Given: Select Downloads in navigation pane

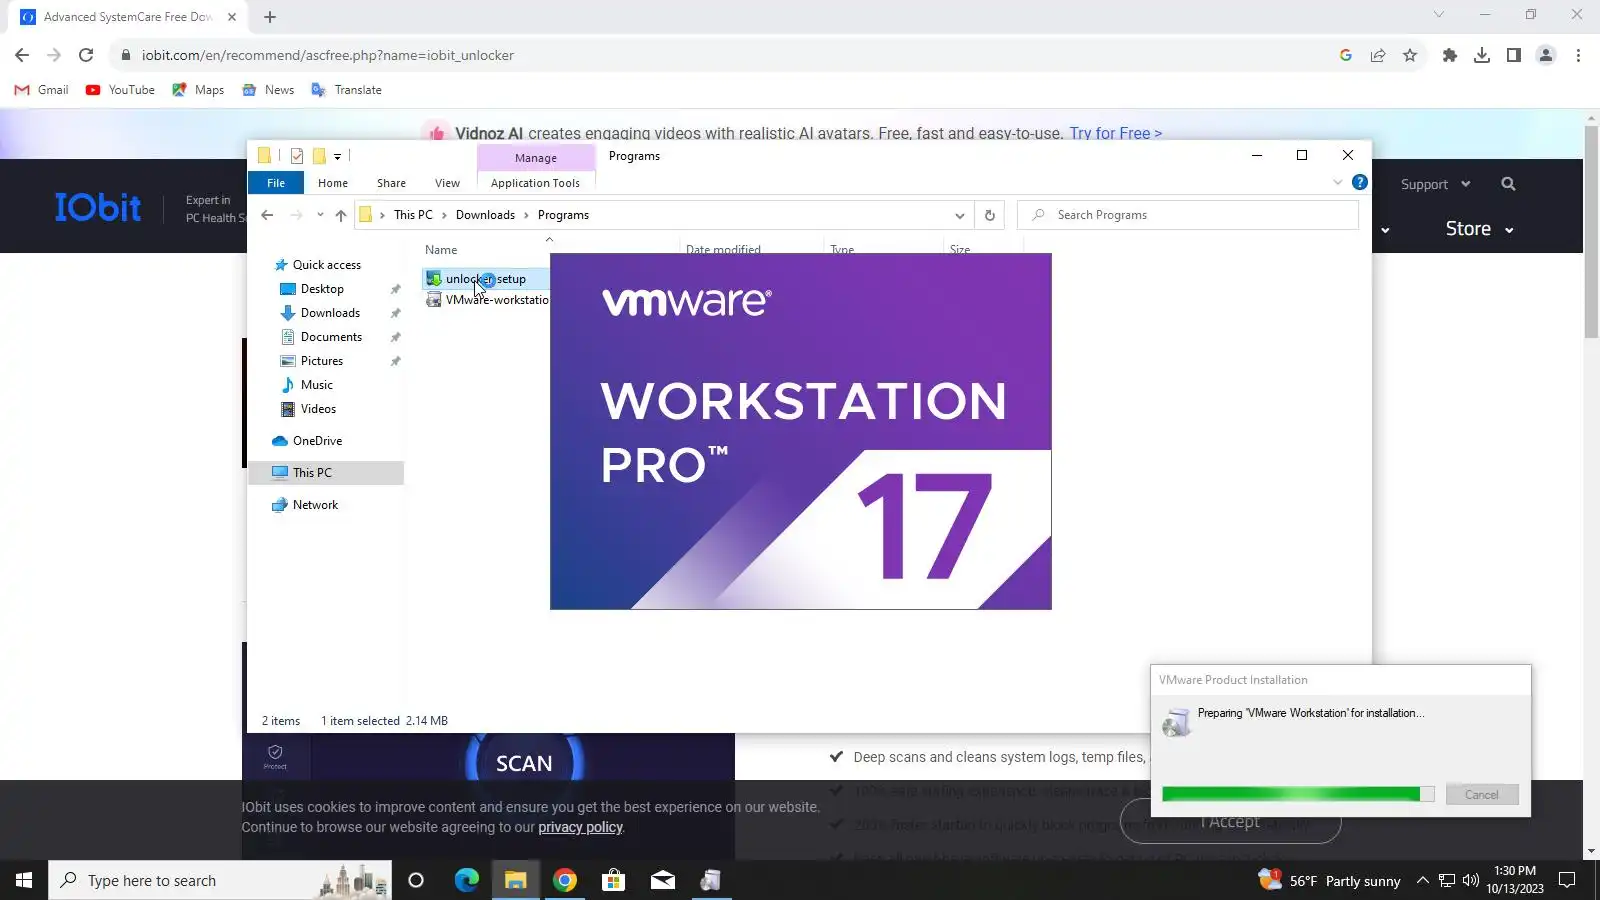Looking at the screenshot, I should pyautogui.click(x=330, y=313).
